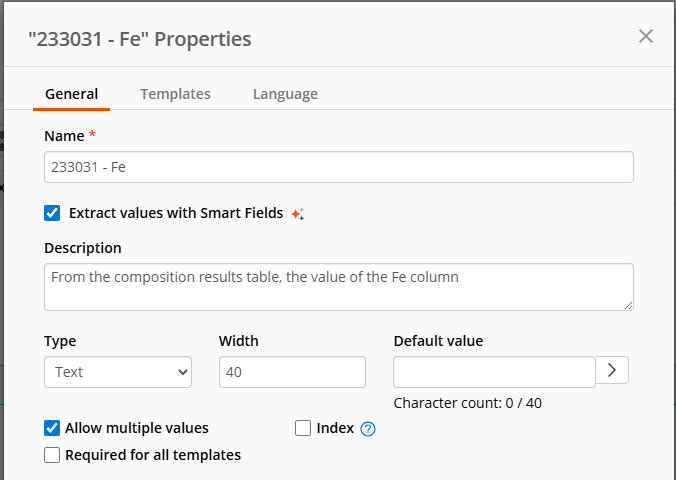Click the Smart Fields sparkle icon

(x=297, y=214)
